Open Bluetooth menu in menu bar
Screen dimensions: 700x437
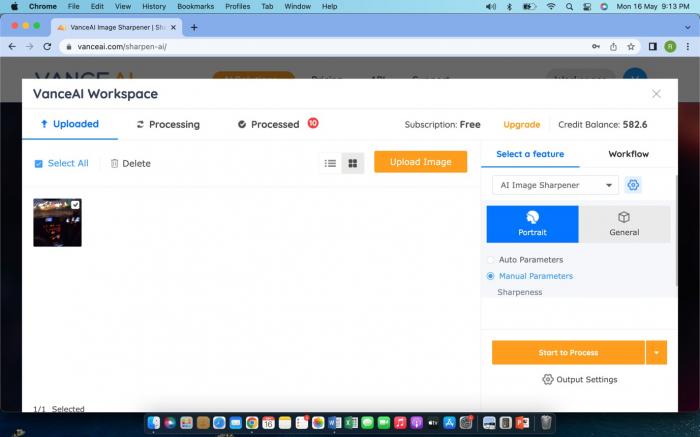point(509,7)
